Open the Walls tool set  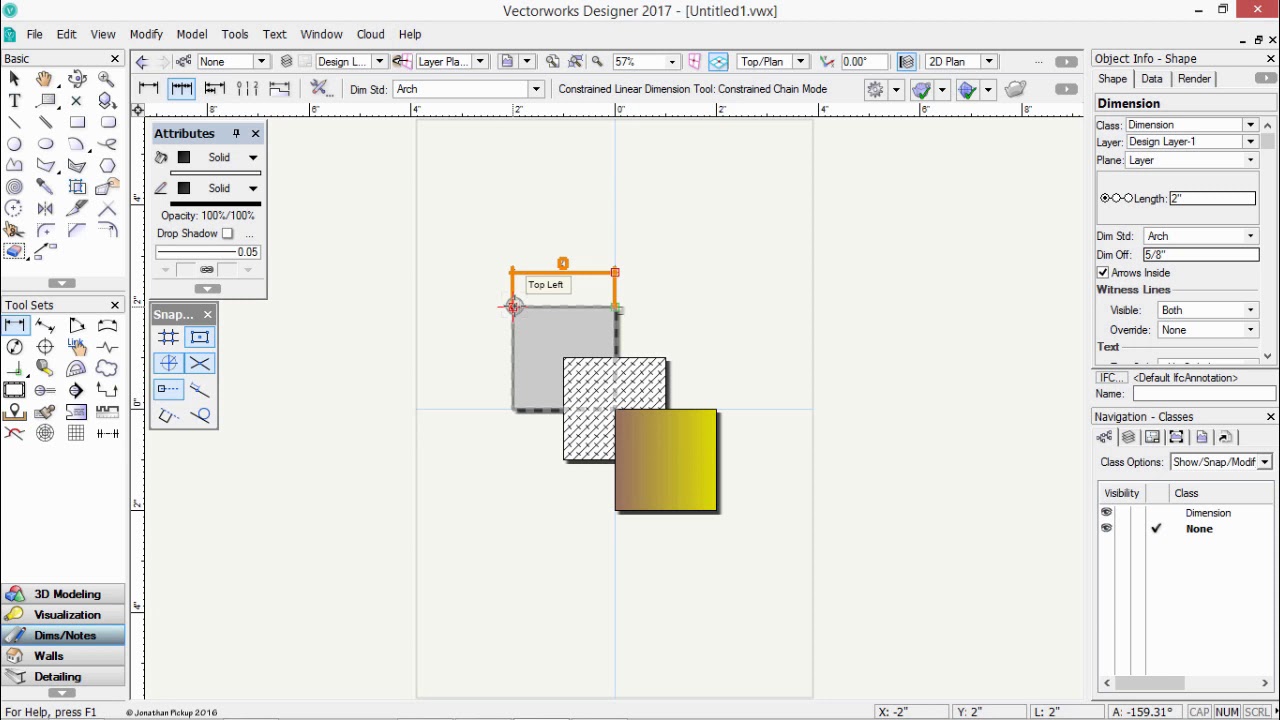pos(63,655)
